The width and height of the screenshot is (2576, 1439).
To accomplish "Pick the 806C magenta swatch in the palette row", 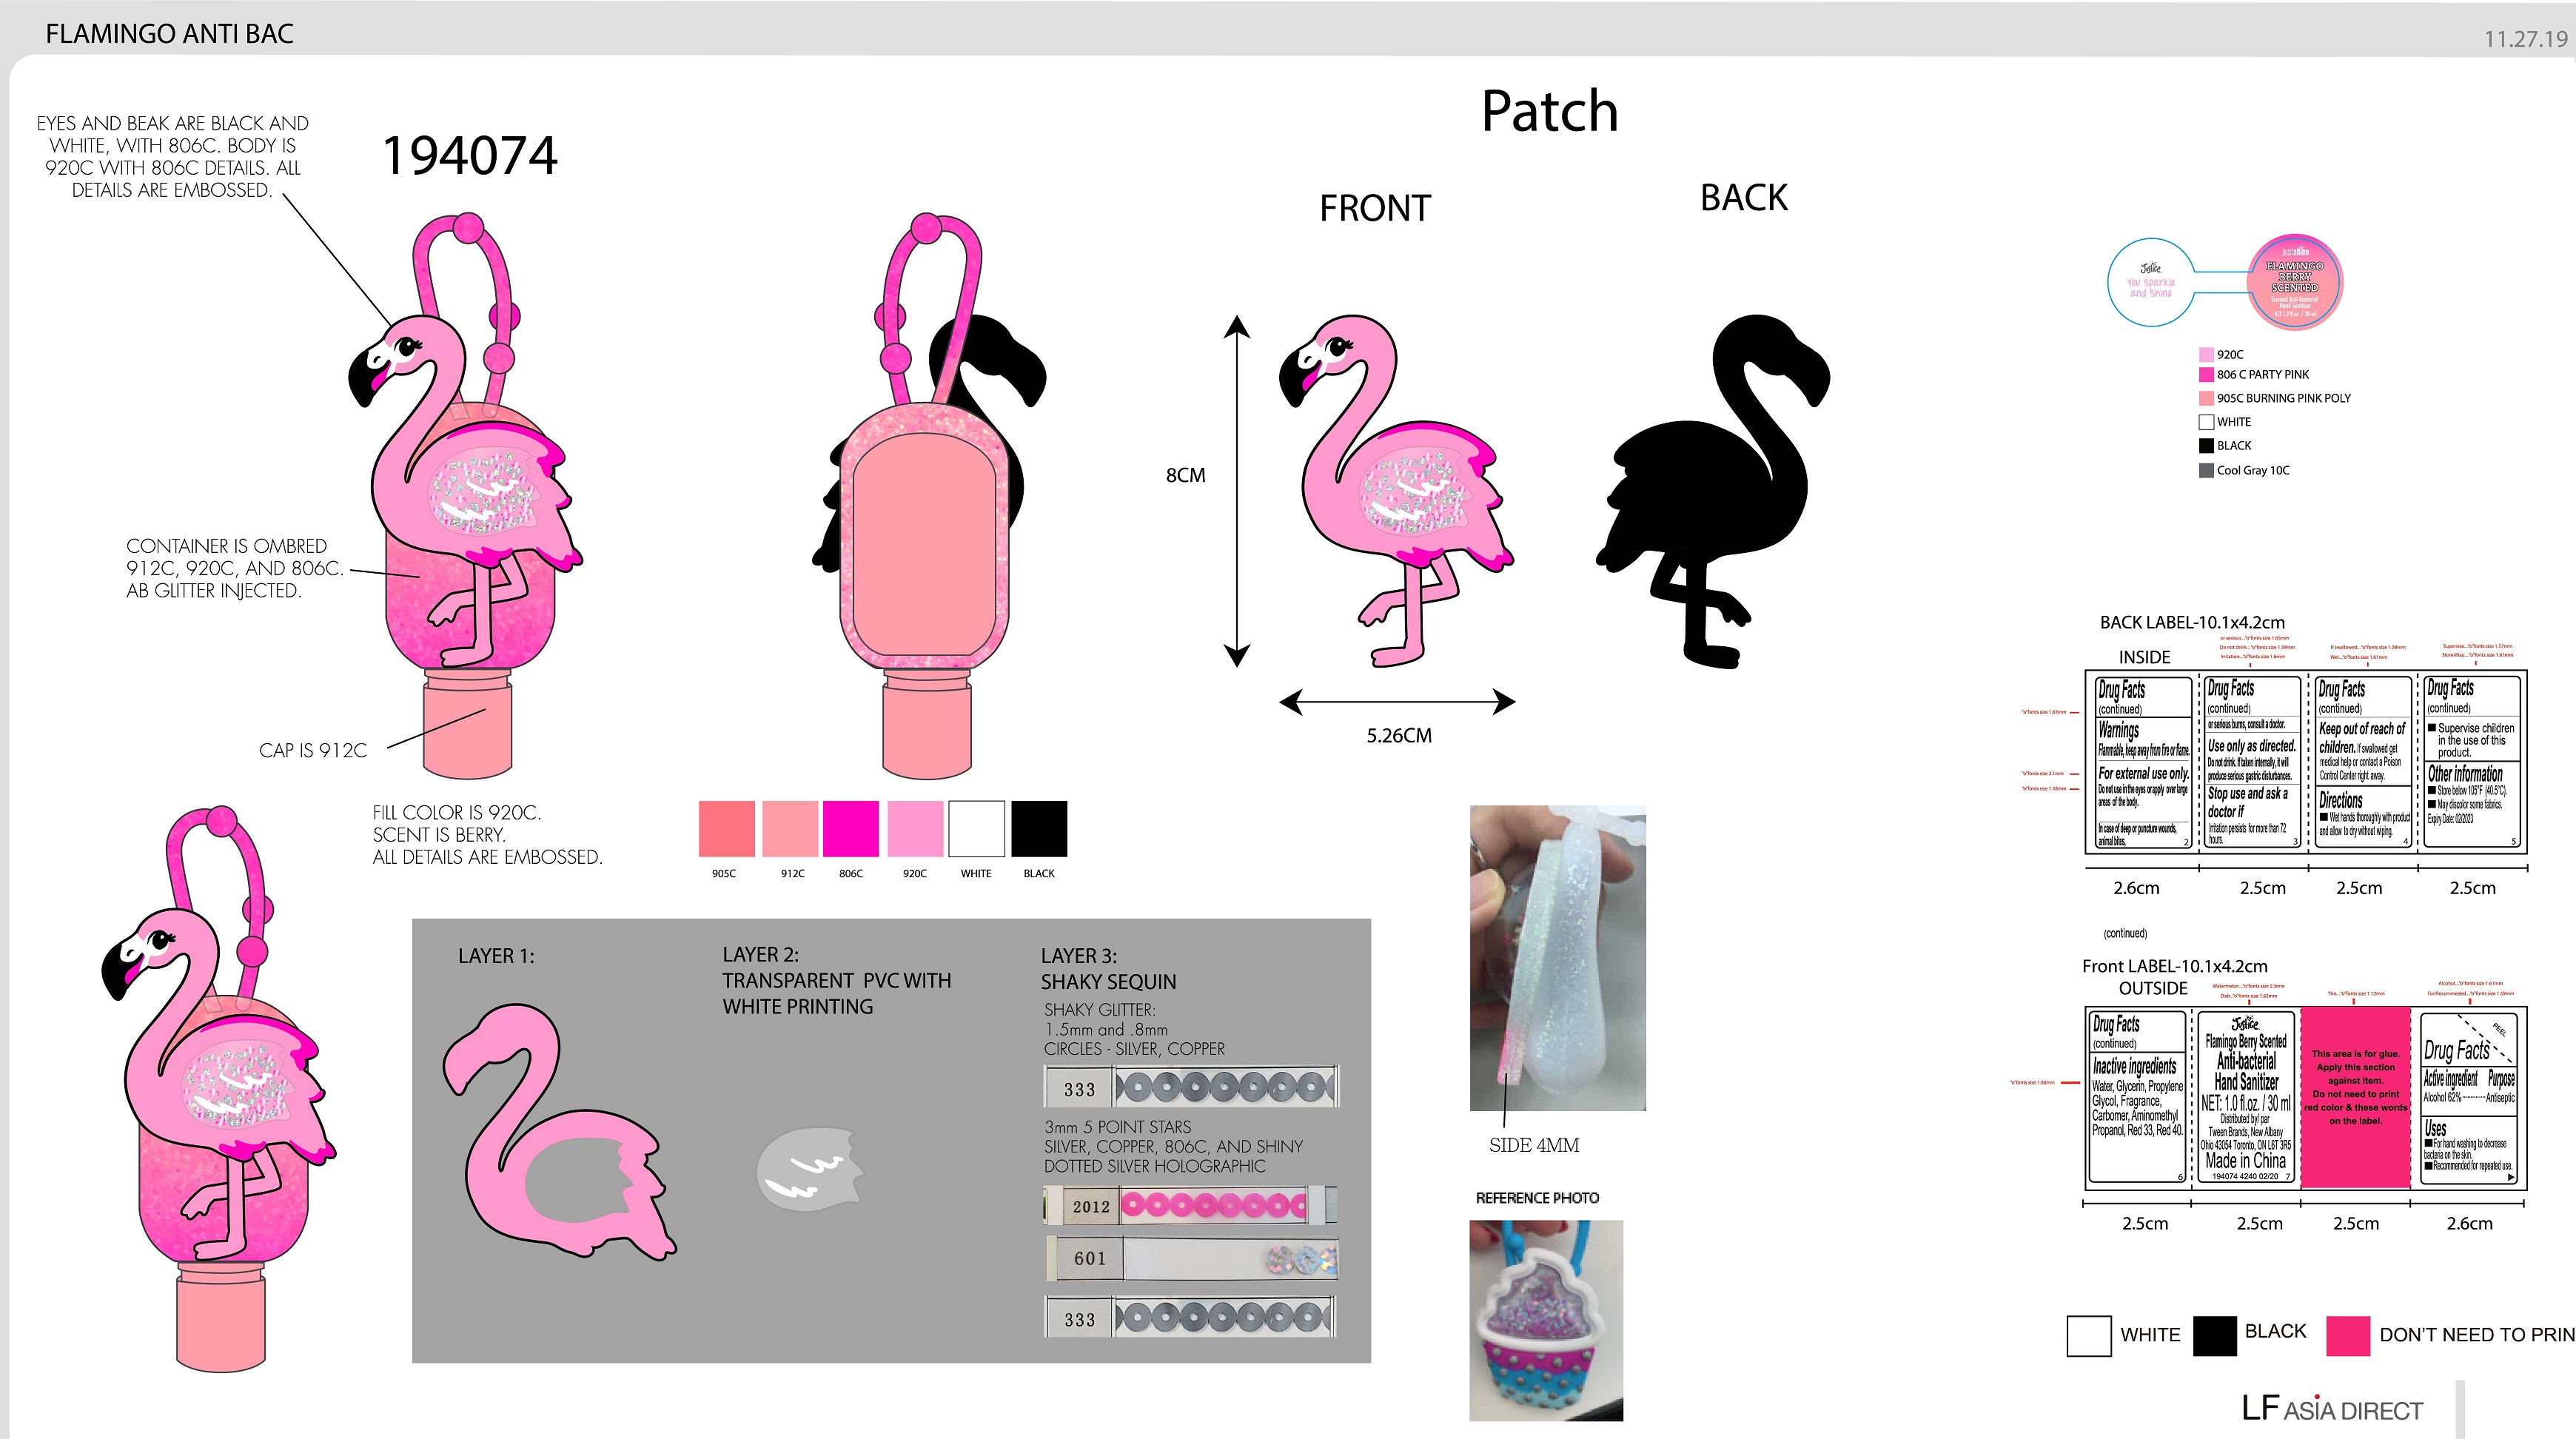I will [851, 828].
